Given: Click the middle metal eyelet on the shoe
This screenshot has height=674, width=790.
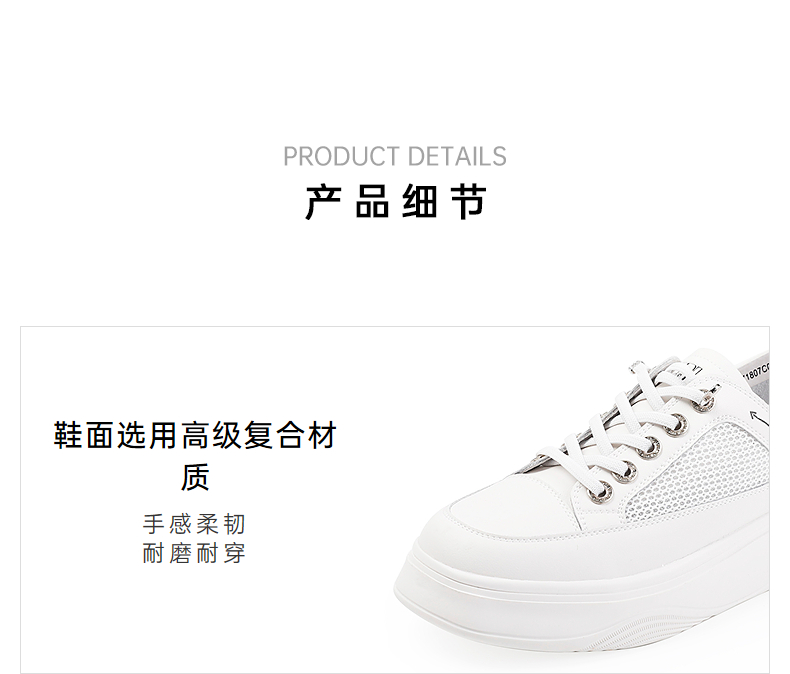Looking at the screenshot, I should 649,449.
